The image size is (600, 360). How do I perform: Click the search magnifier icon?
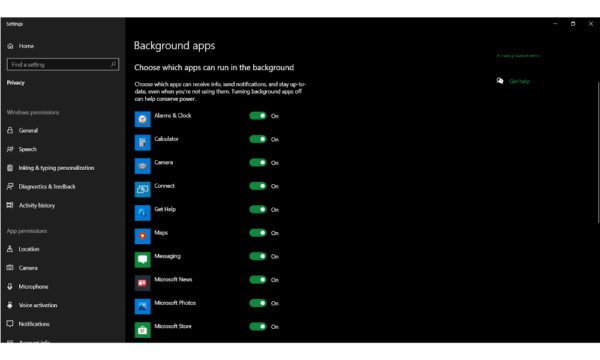pos(113,64)
